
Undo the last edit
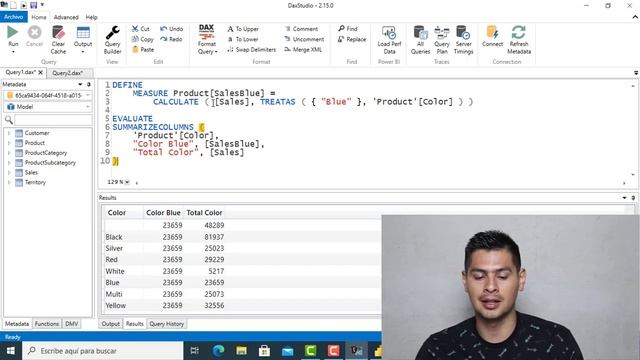171,29
